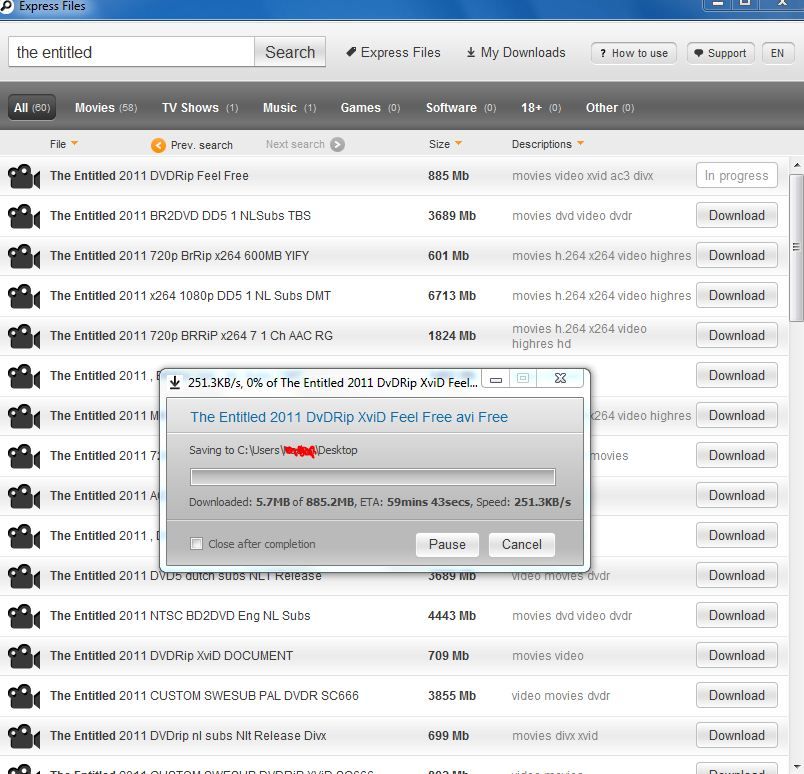This screenshot has width=804, height=774.
Task: Switch to the Movies category tab
Action: coord(106,108)
